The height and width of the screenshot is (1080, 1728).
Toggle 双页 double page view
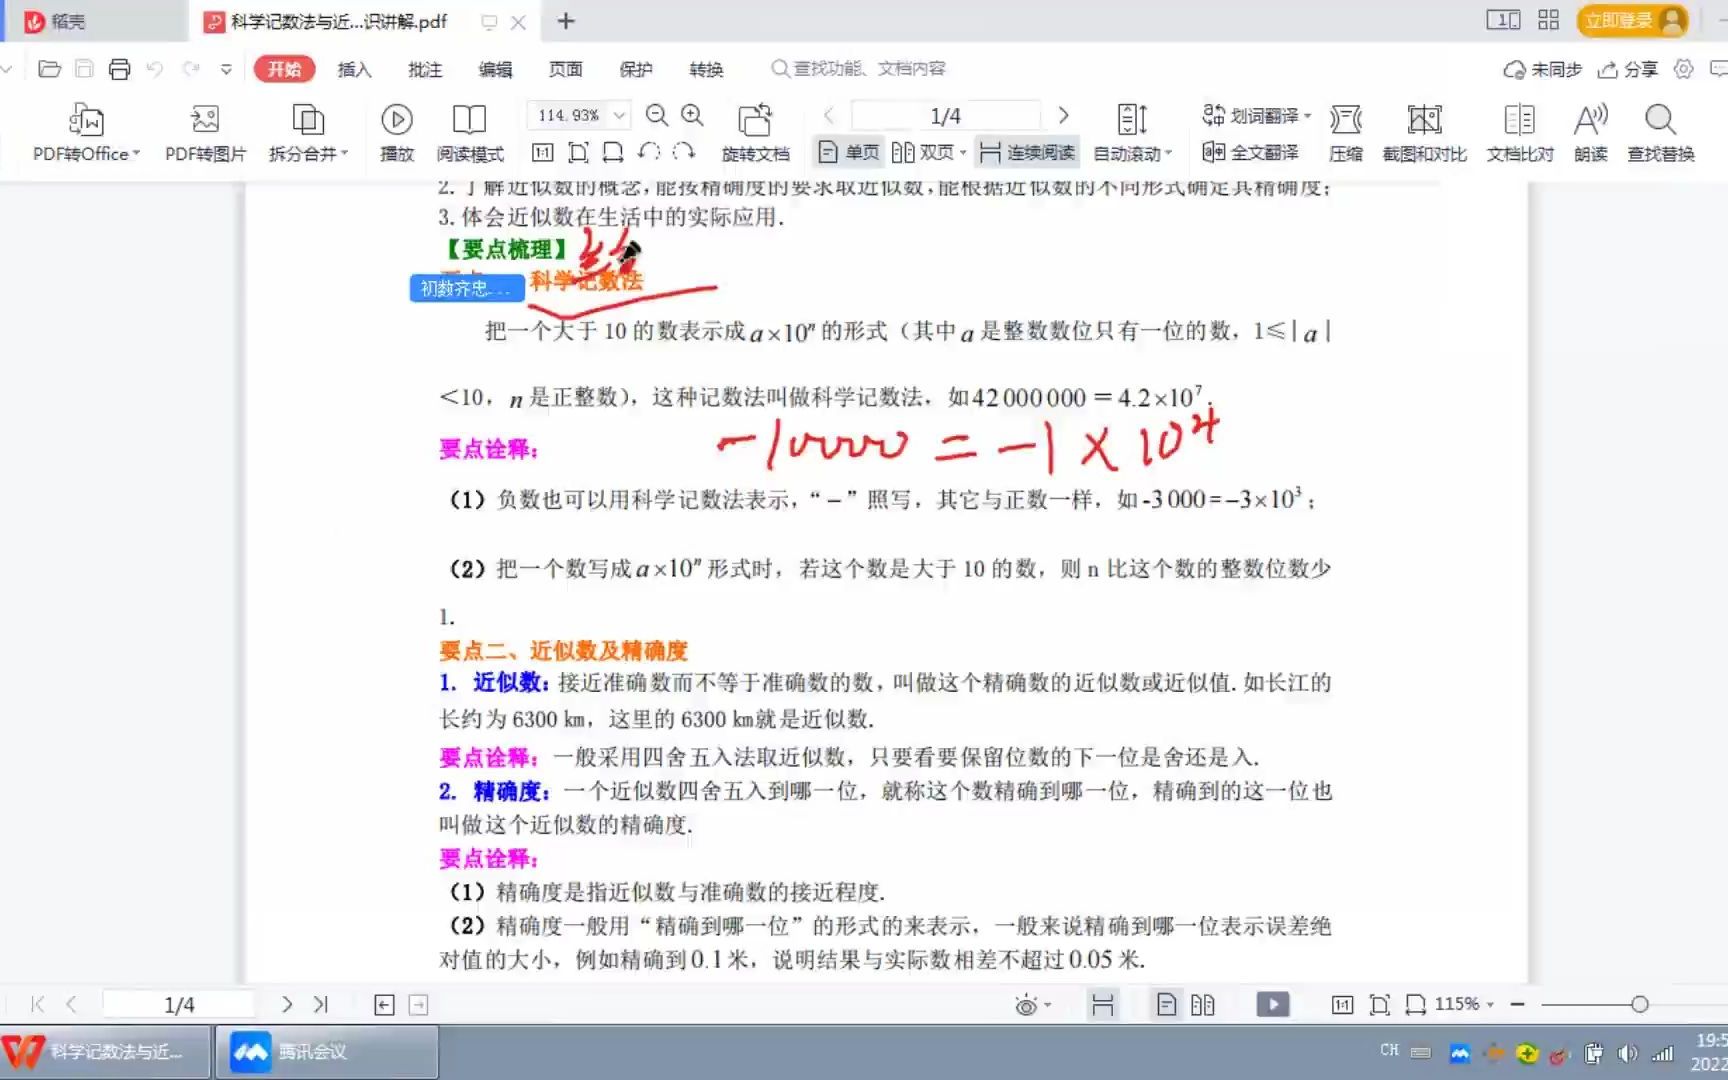pyautogui.click(x=928, y=152)
